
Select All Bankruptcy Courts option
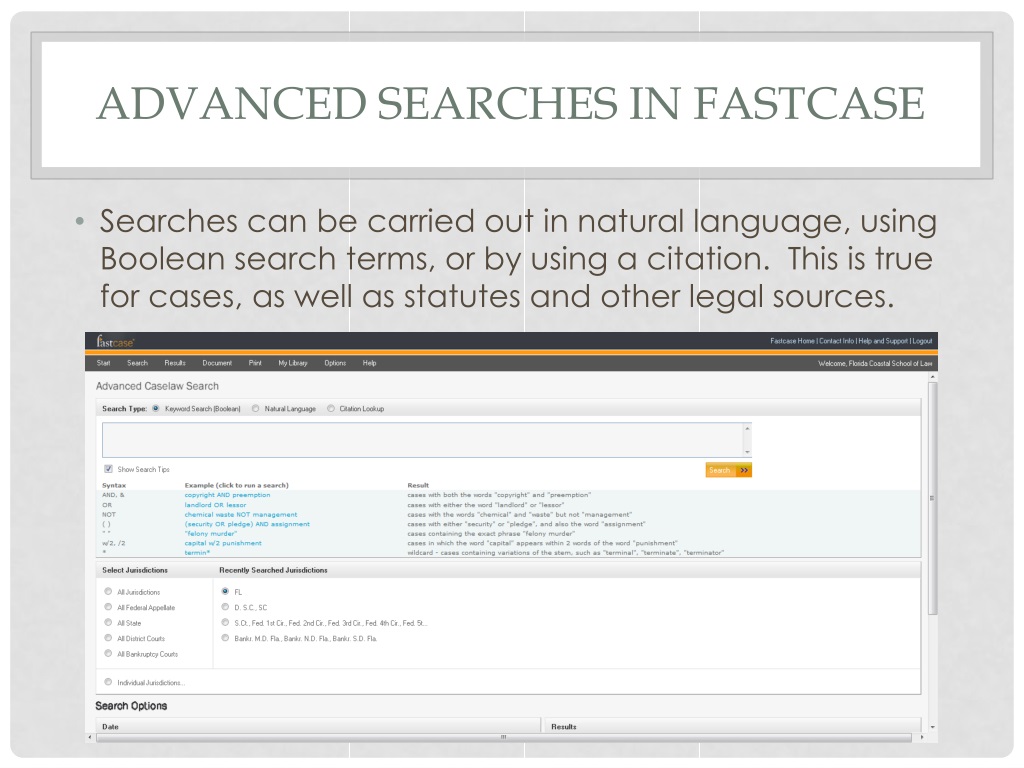108,654
